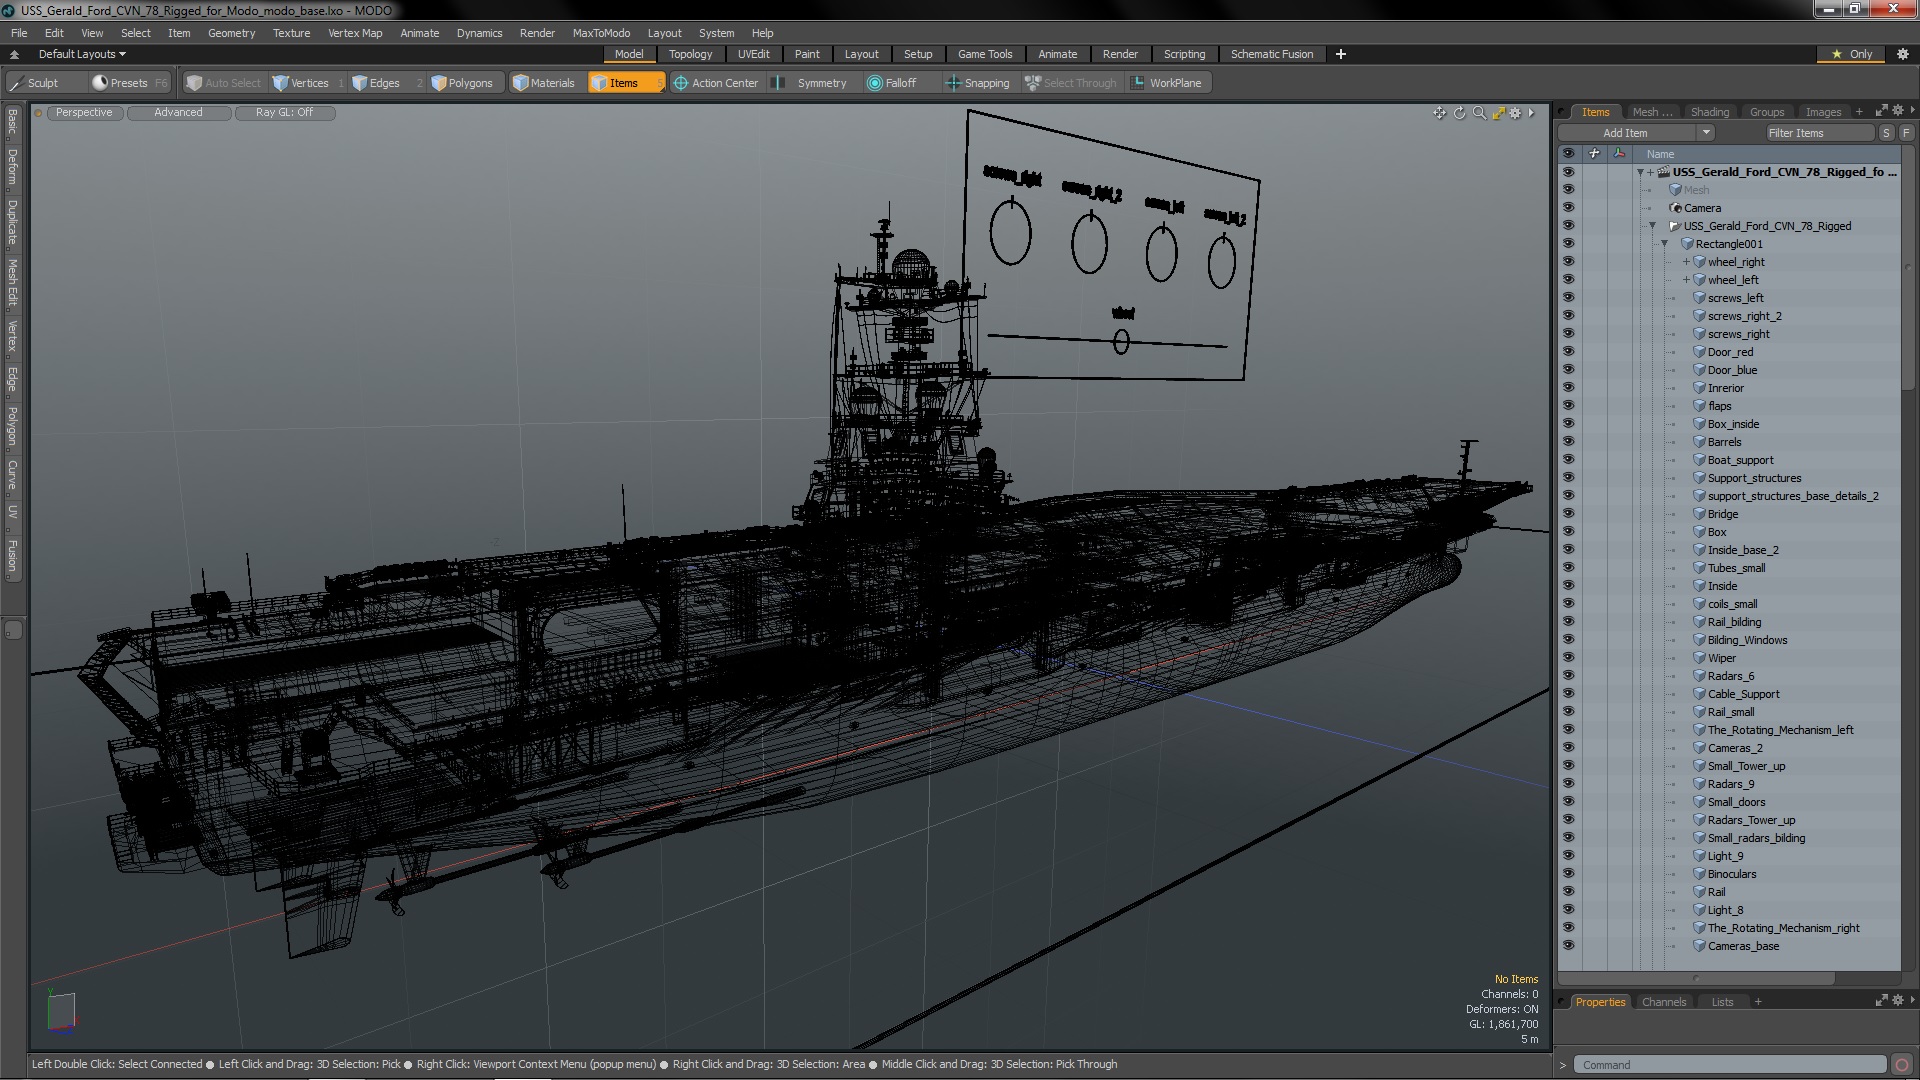The width and height of the screenshot is (1920, 1080).
Task: Click viewport zoom magnifier icon
Action: pyautogui.click(x=1479, y=113)
